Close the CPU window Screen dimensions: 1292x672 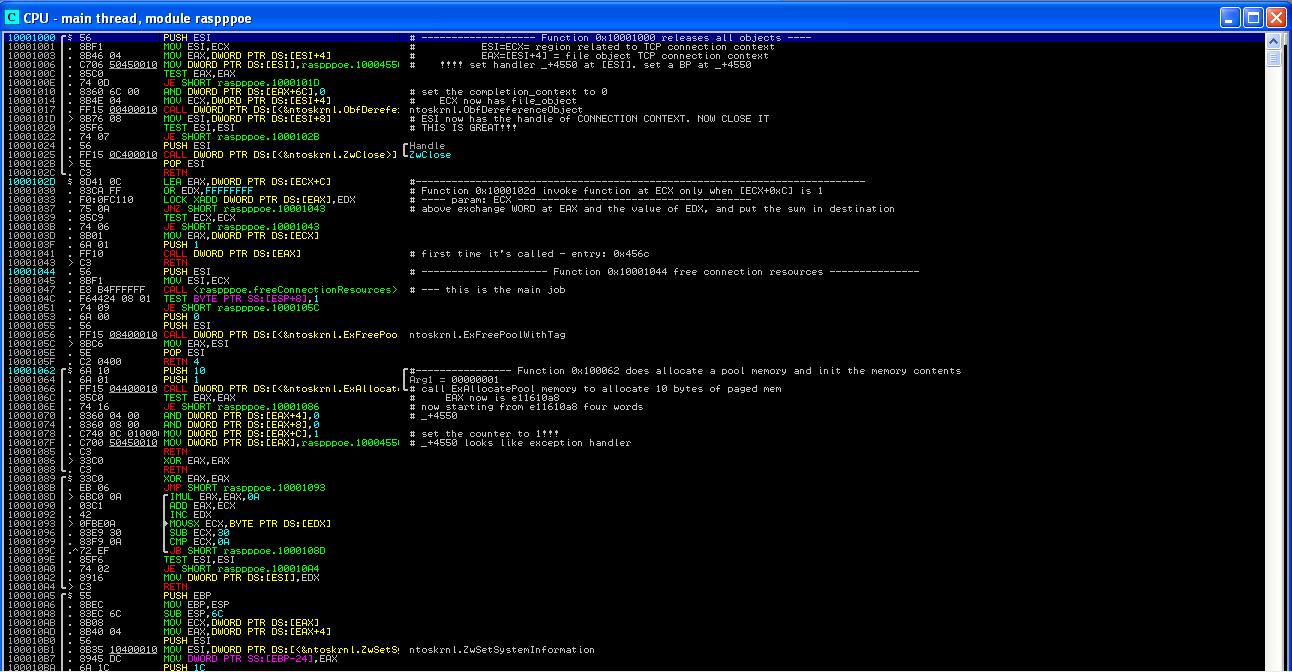[x=1277, y=18]
